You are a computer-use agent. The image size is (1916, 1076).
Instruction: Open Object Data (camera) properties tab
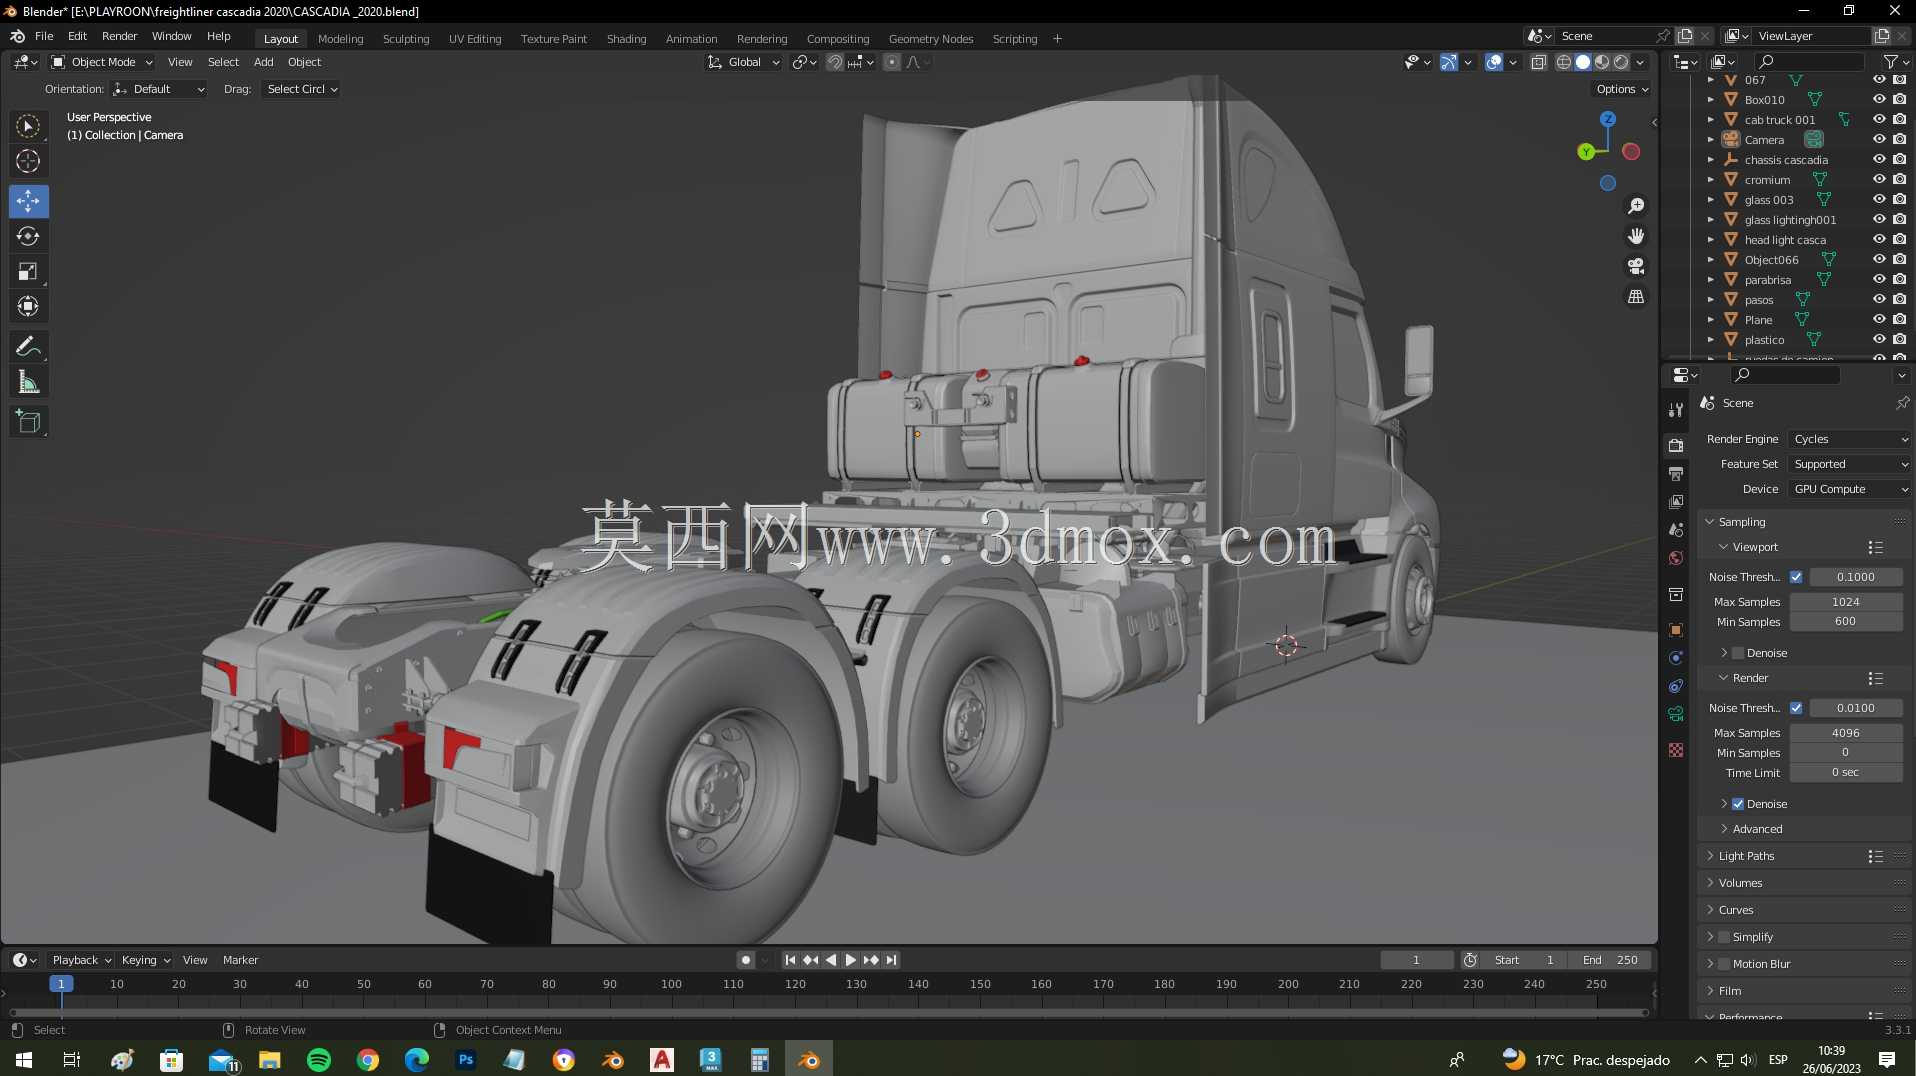coord(1676,714)
